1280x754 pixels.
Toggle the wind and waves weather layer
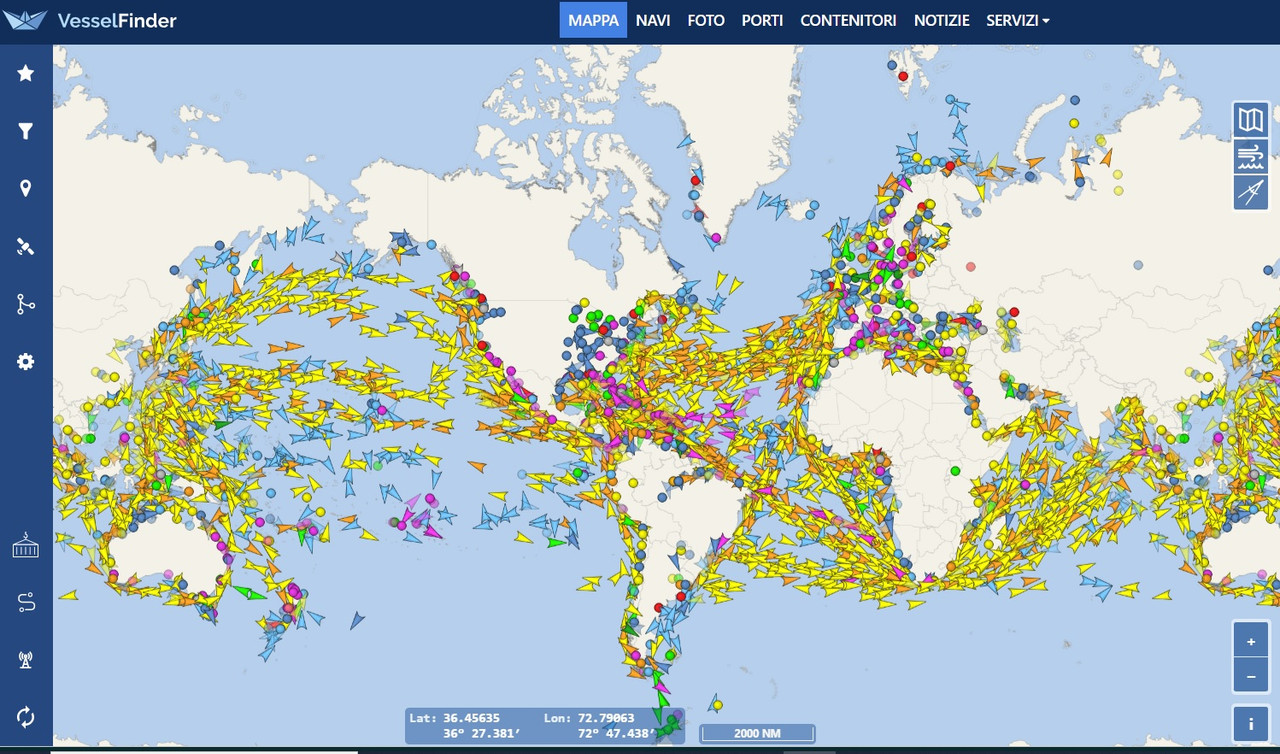1251,156
